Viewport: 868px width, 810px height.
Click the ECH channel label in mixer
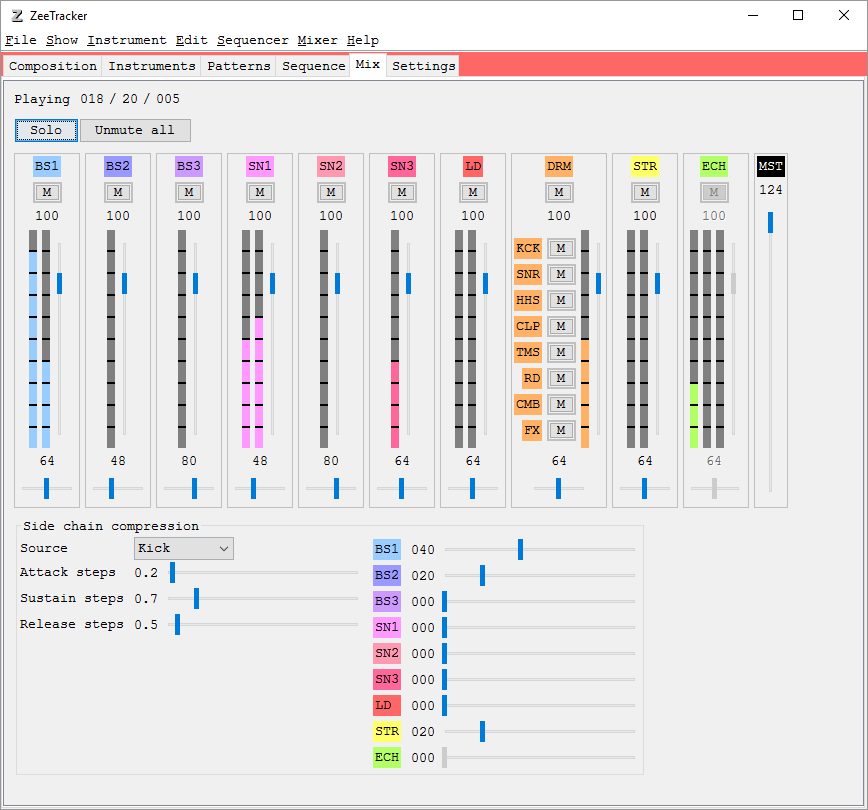(714, 166)
